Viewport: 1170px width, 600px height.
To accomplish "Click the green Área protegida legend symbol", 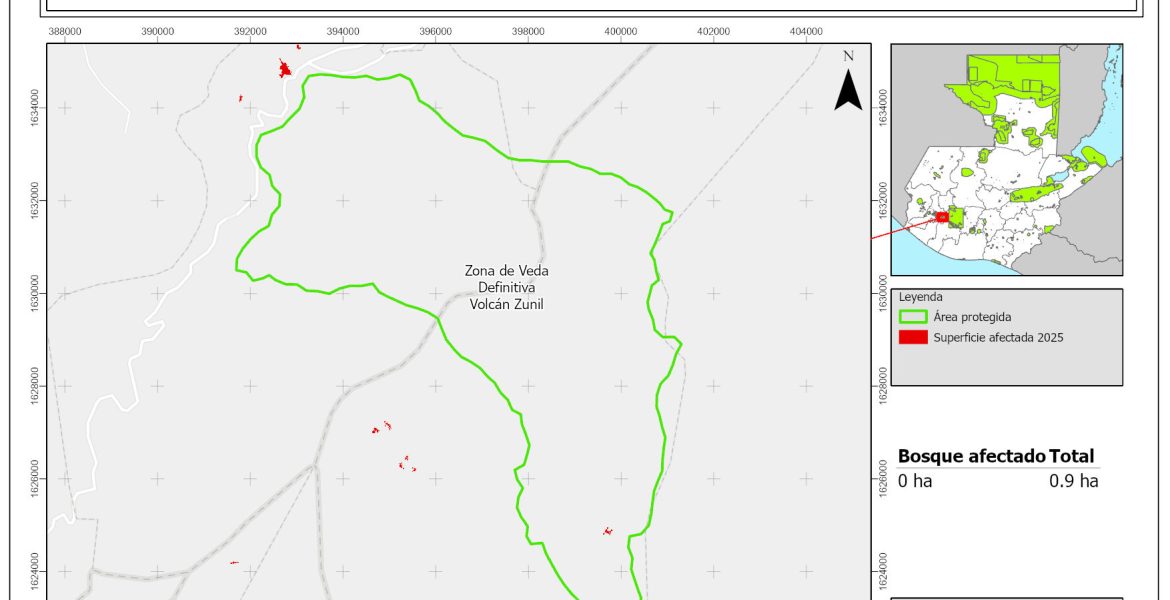I will pyautogui.click(x=913, y=316).
